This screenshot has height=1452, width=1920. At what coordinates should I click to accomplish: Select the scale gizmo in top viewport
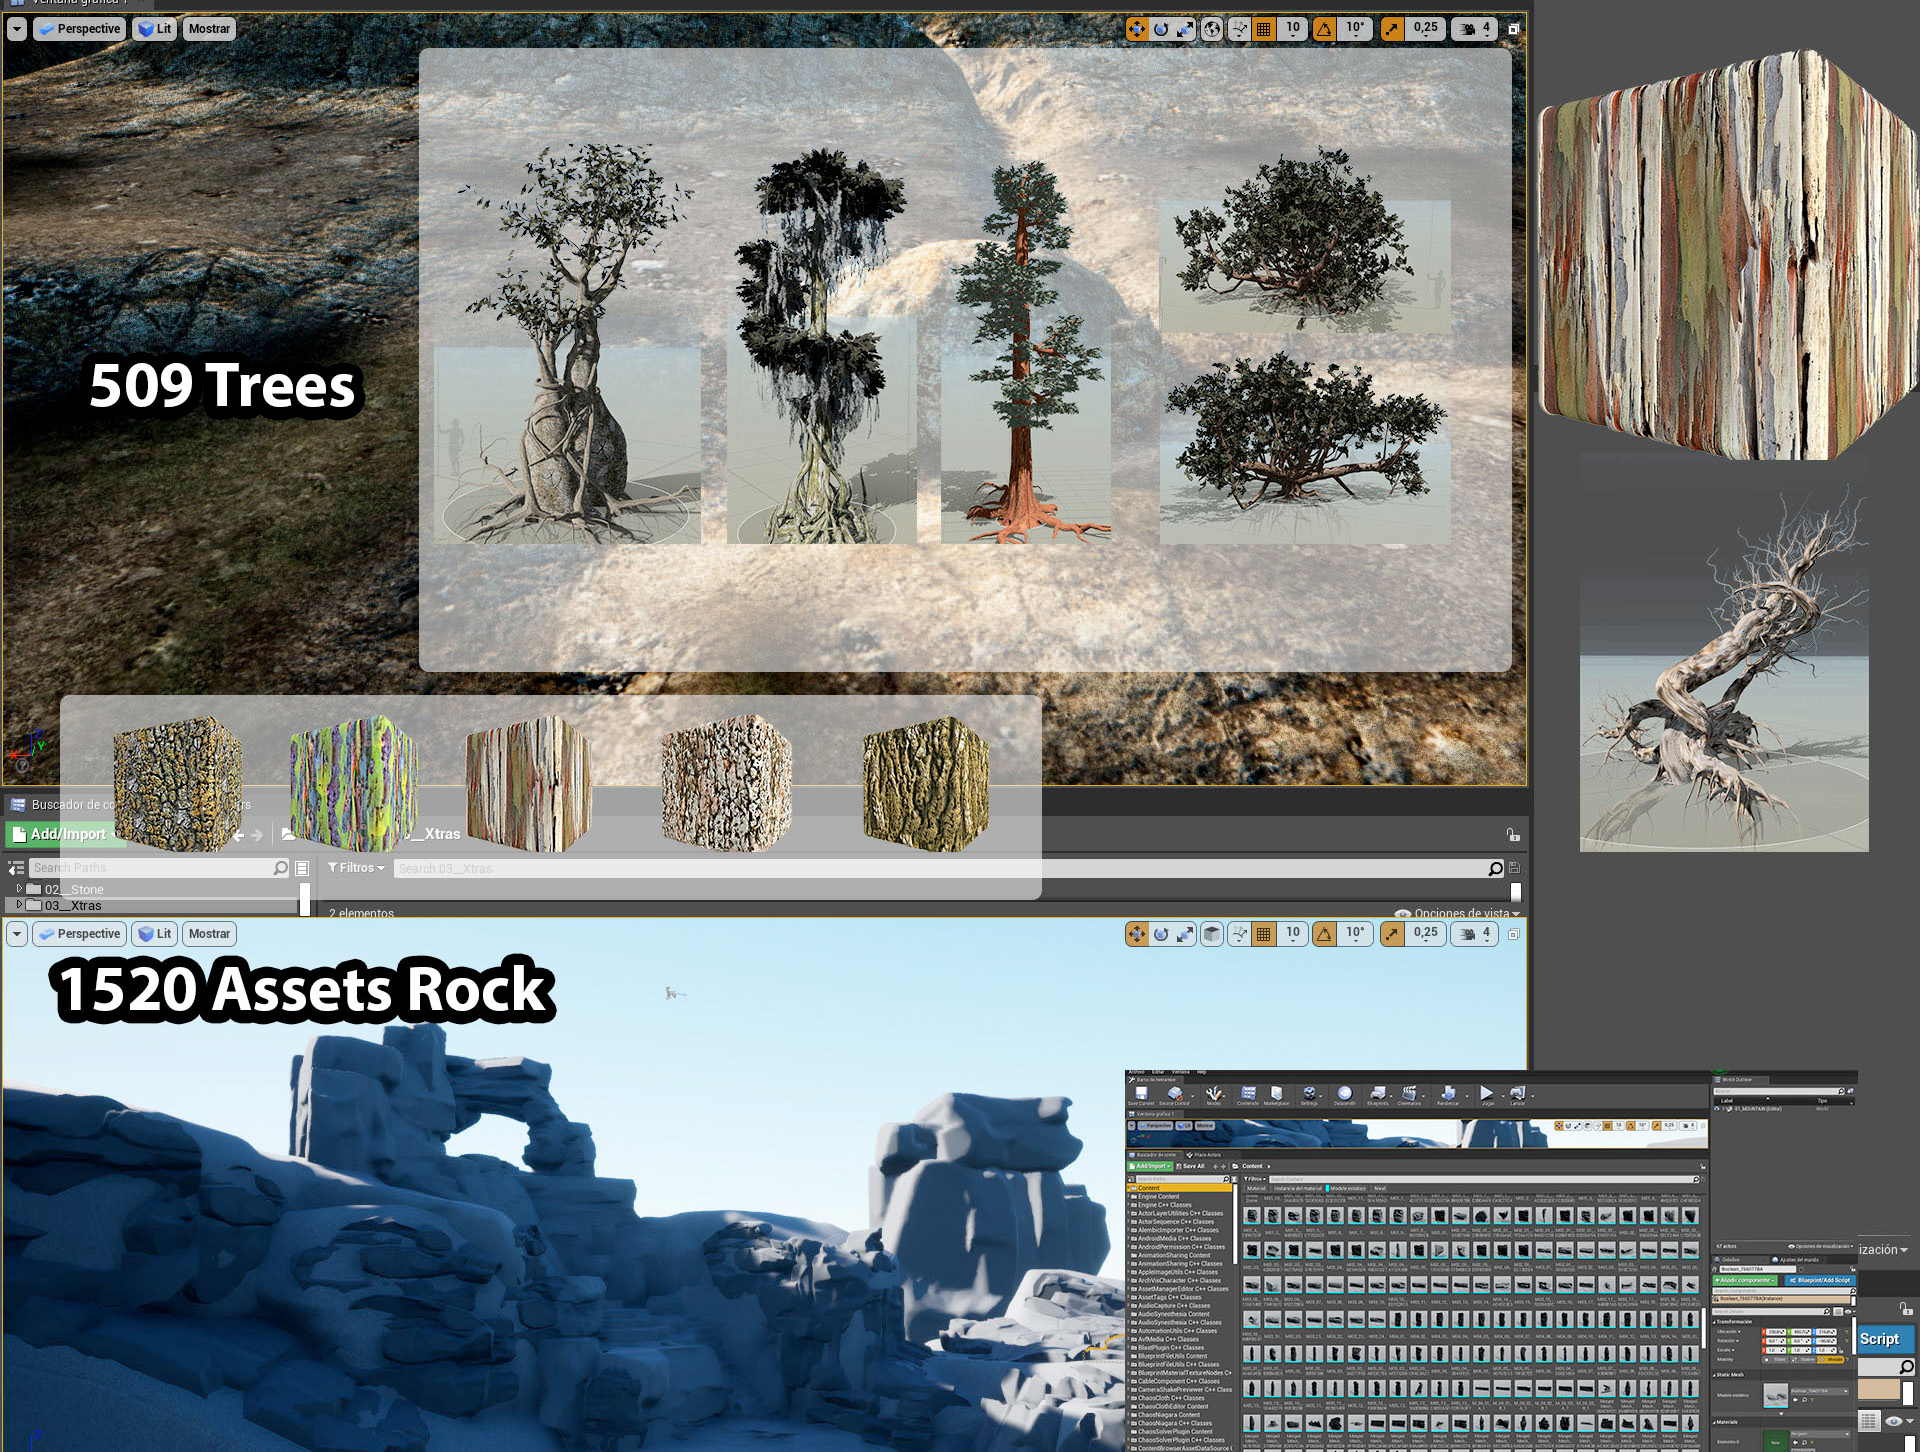pos(1185,29)
